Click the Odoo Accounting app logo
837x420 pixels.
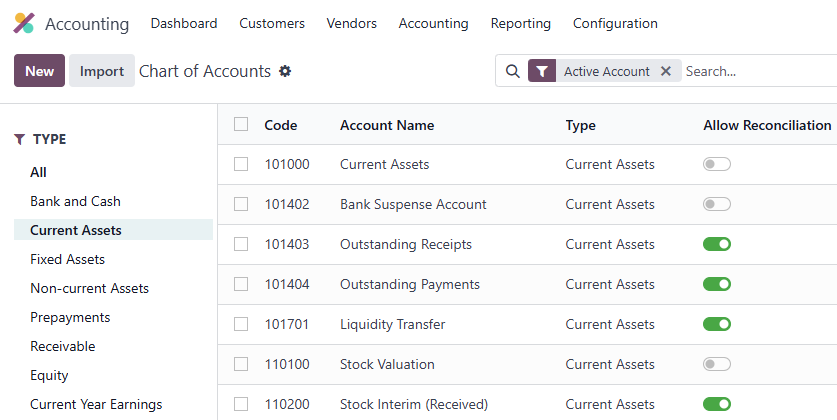24,23
